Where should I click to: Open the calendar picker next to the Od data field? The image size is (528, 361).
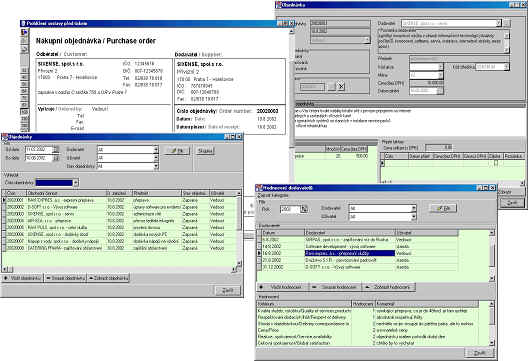pos(56,149)
